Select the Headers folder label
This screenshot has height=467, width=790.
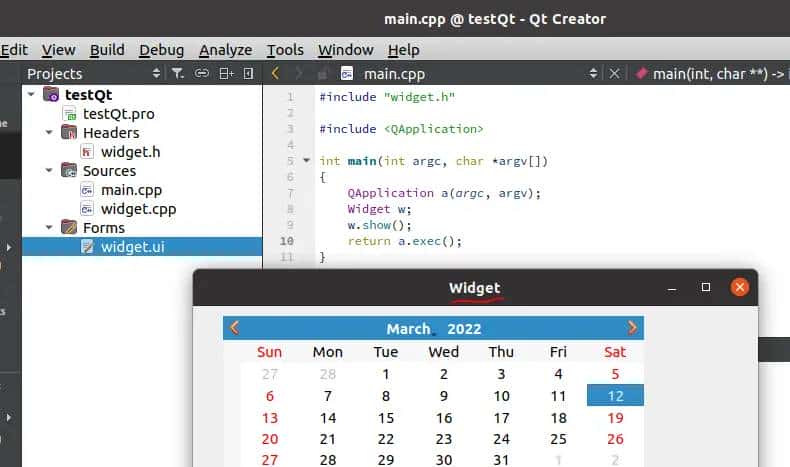click(x=111, y=133)
